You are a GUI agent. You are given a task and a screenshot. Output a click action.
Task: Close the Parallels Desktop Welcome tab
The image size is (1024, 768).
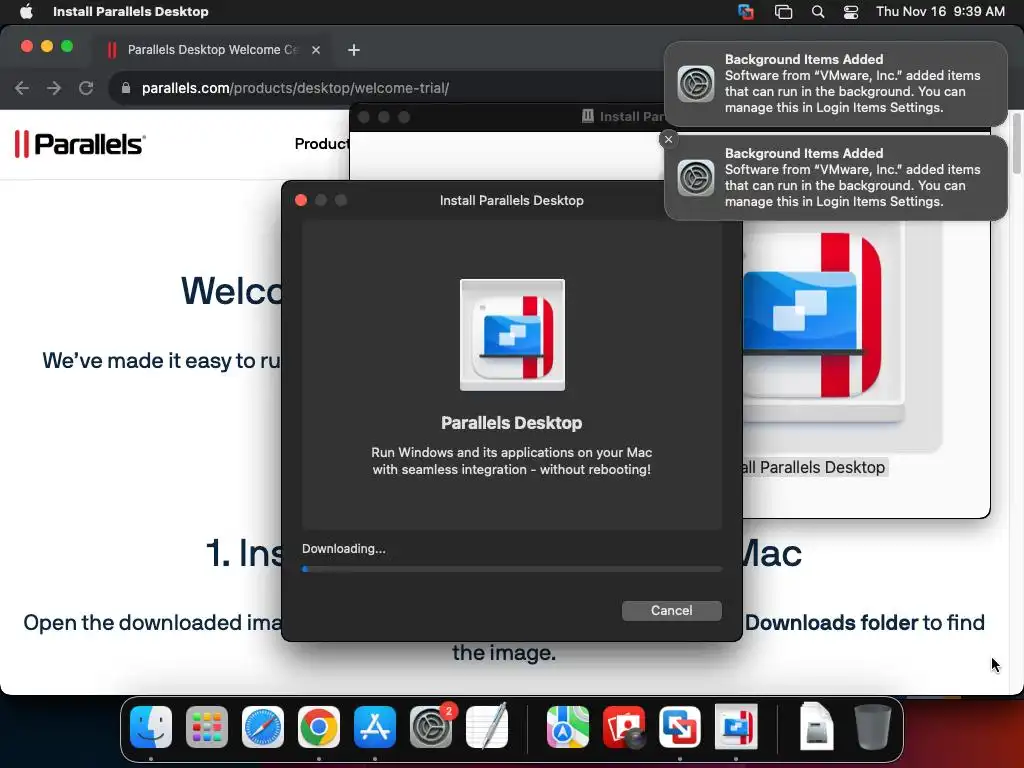tap(316, 50)
